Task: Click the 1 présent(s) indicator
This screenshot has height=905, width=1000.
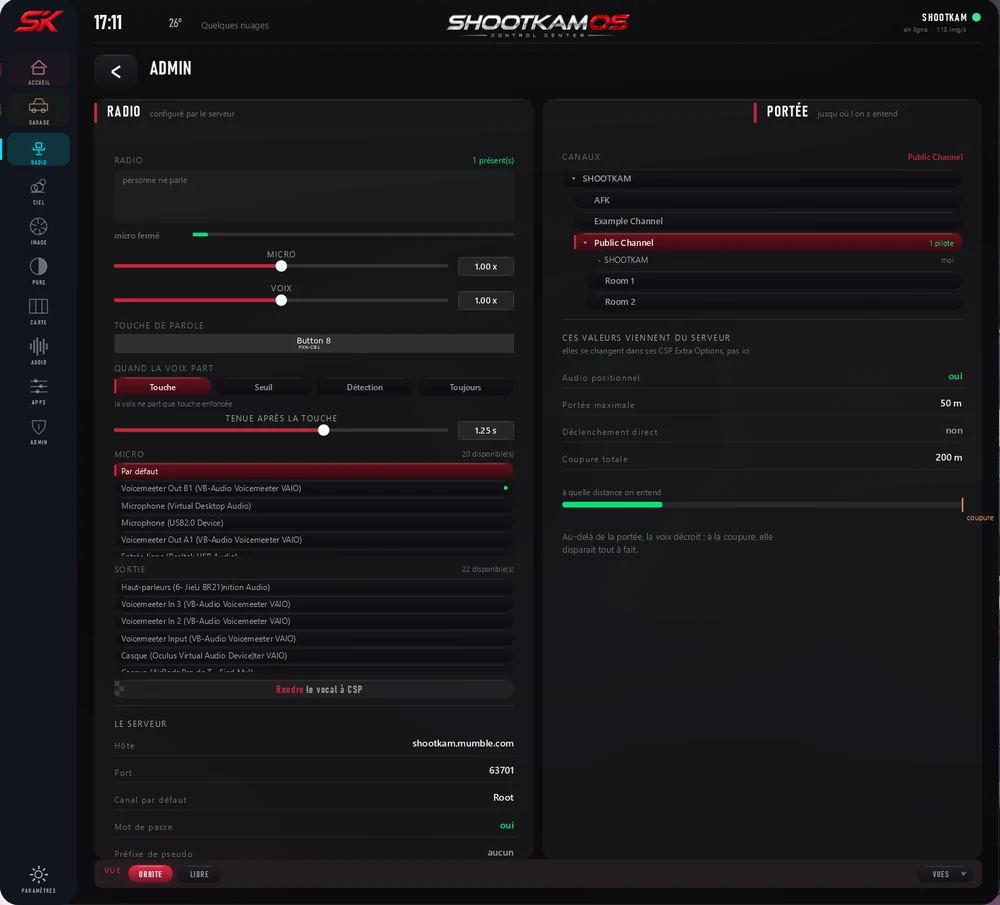Action: click(x=493, y=161)
